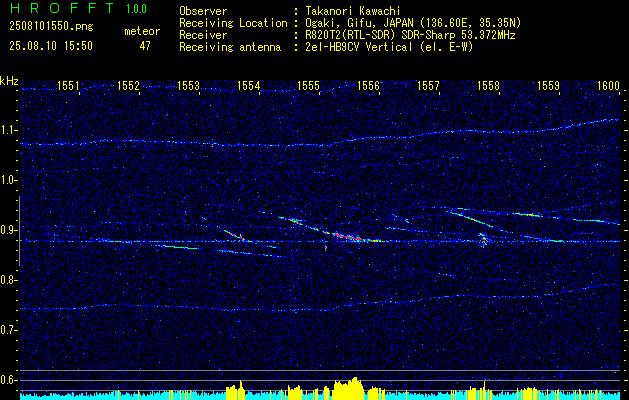Click the 0.7 kHz axis label
This screenshot has height=400, width=629.
coord(8,331)
